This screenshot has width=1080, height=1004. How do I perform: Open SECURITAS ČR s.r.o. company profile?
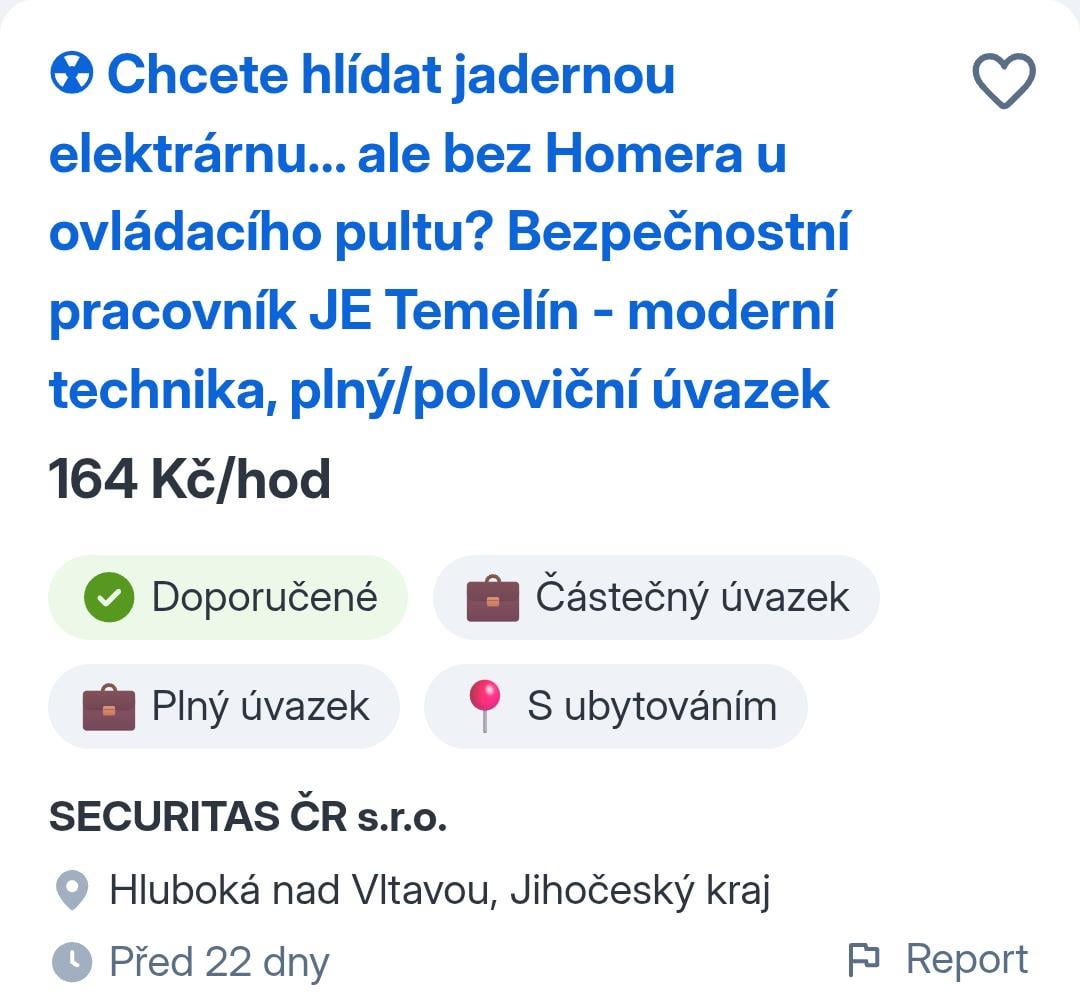point(250,815)
